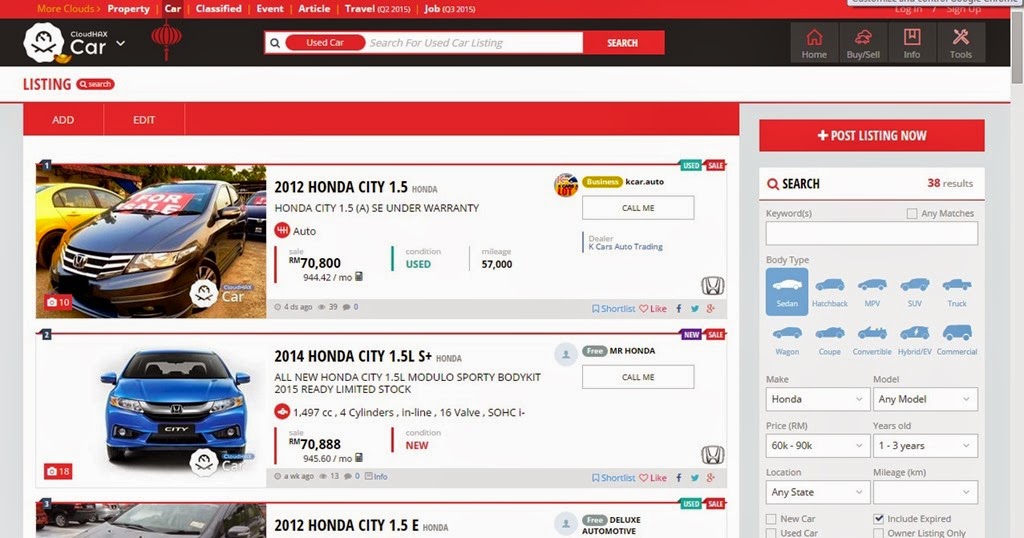Select the SUV body type icon

[914, 292]
